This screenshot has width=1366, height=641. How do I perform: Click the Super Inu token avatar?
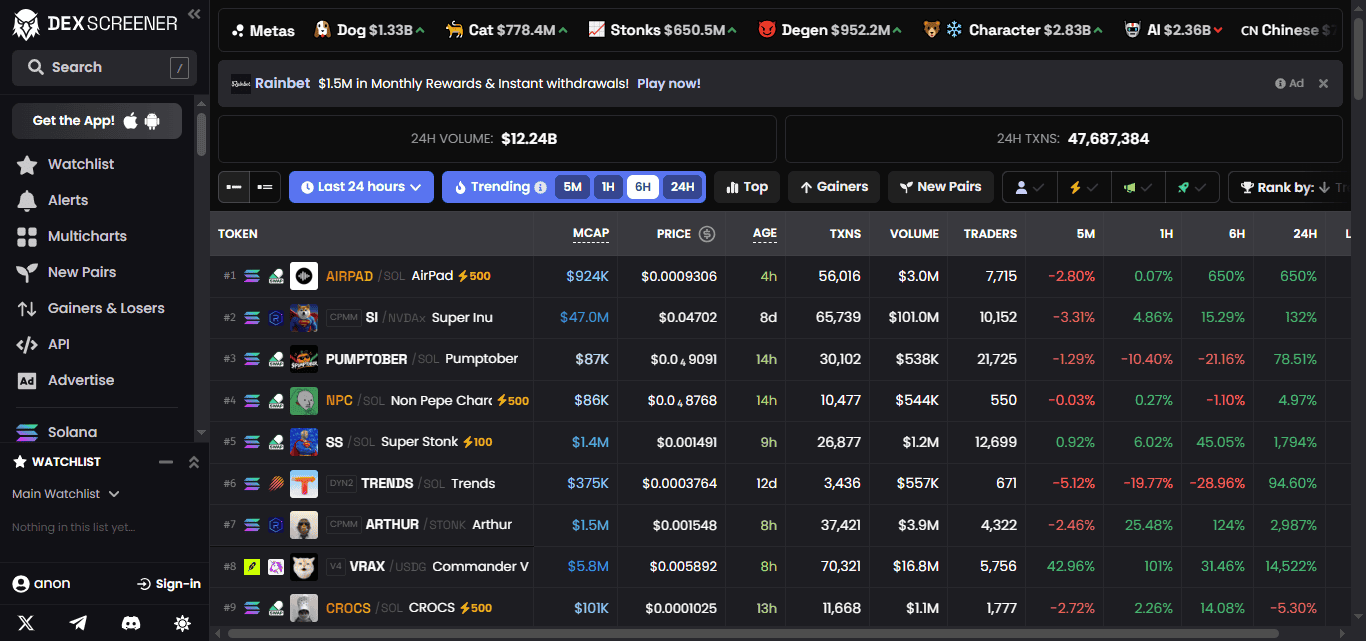coord(304,317)
